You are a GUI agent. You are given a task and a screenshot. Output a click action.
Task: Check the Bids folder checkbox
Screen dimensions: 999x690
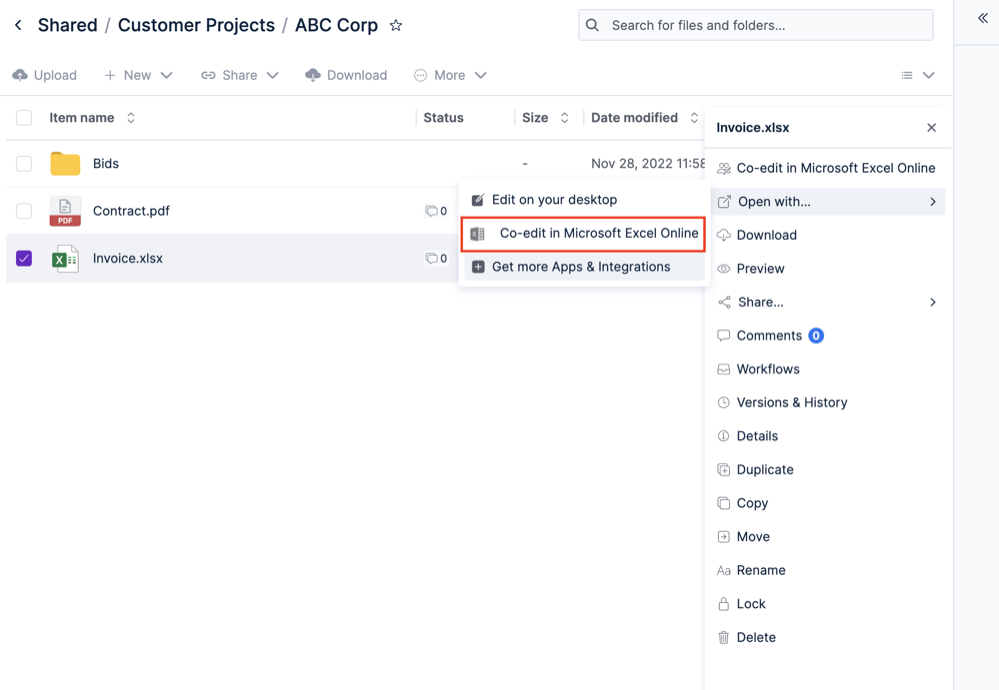[24, 164]
